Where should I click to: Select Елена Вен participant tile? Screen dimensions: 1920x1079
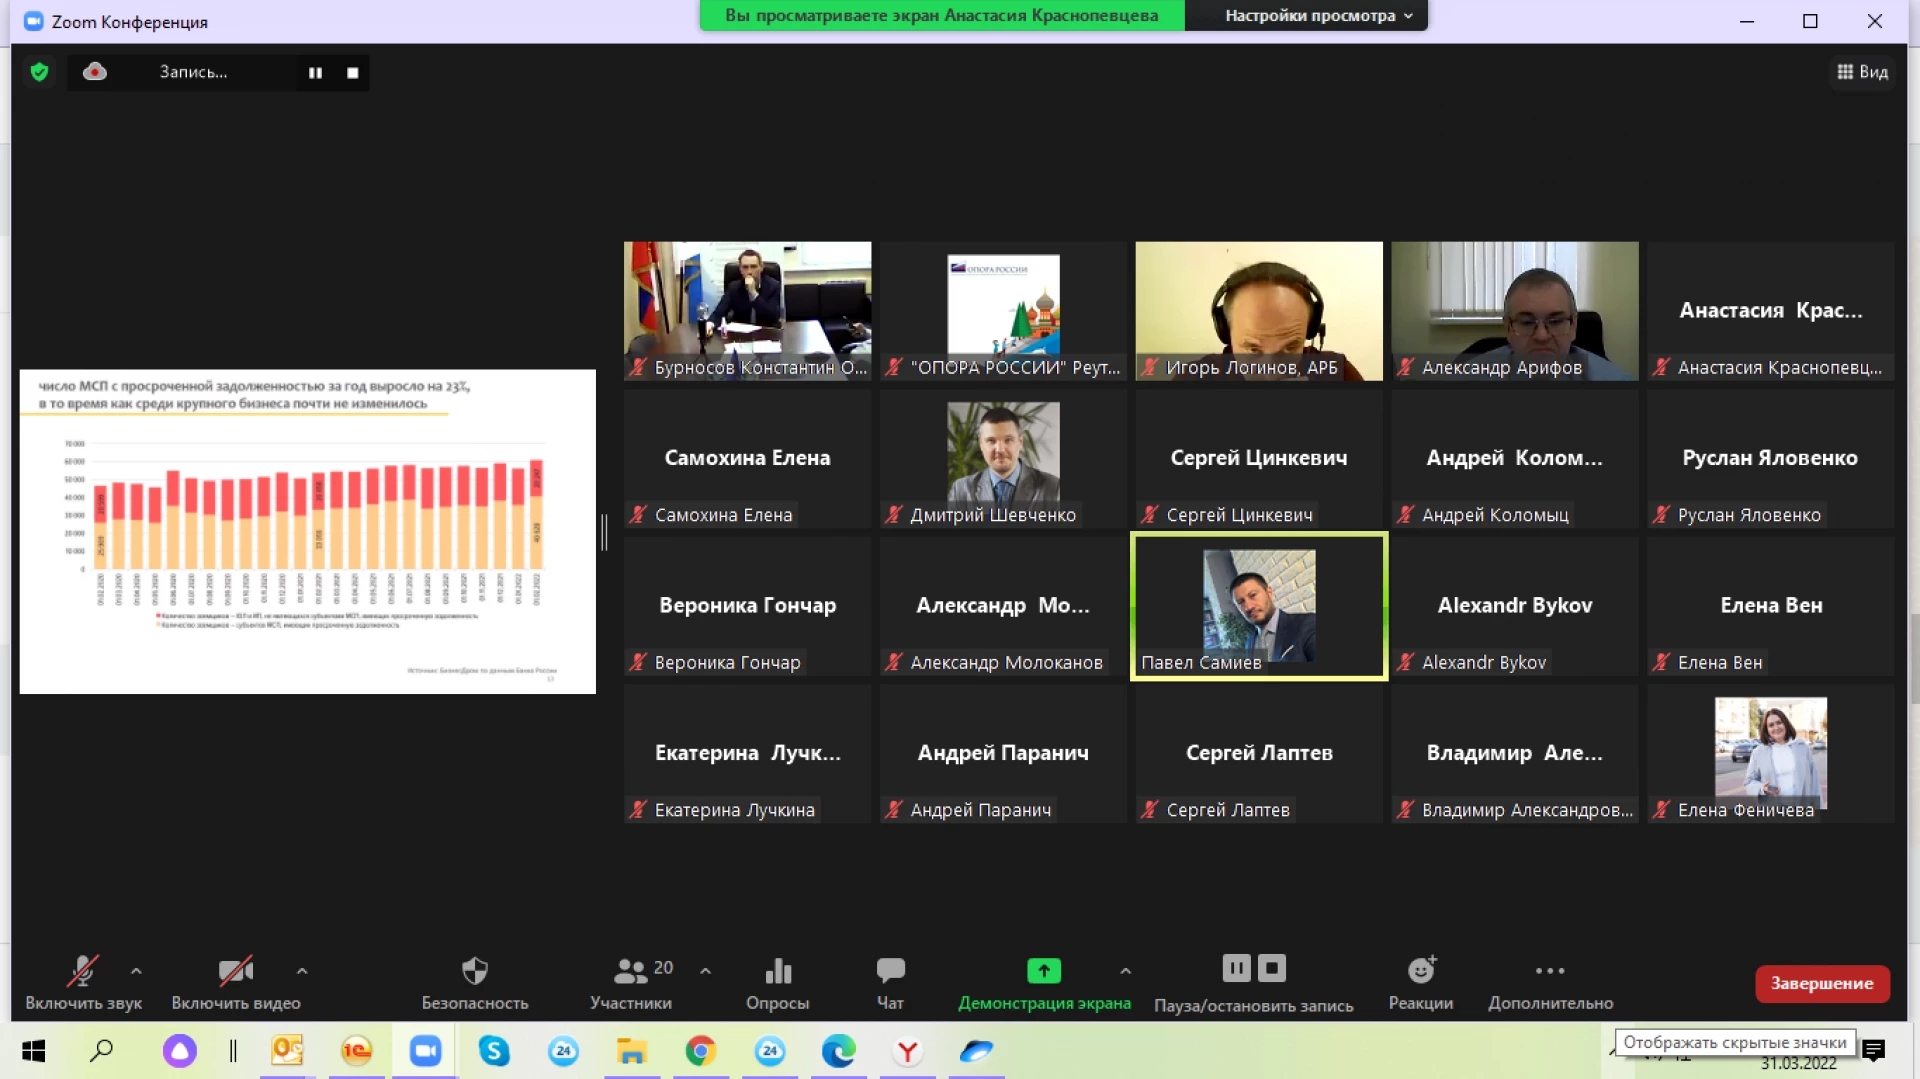[x=1771, y=606]
